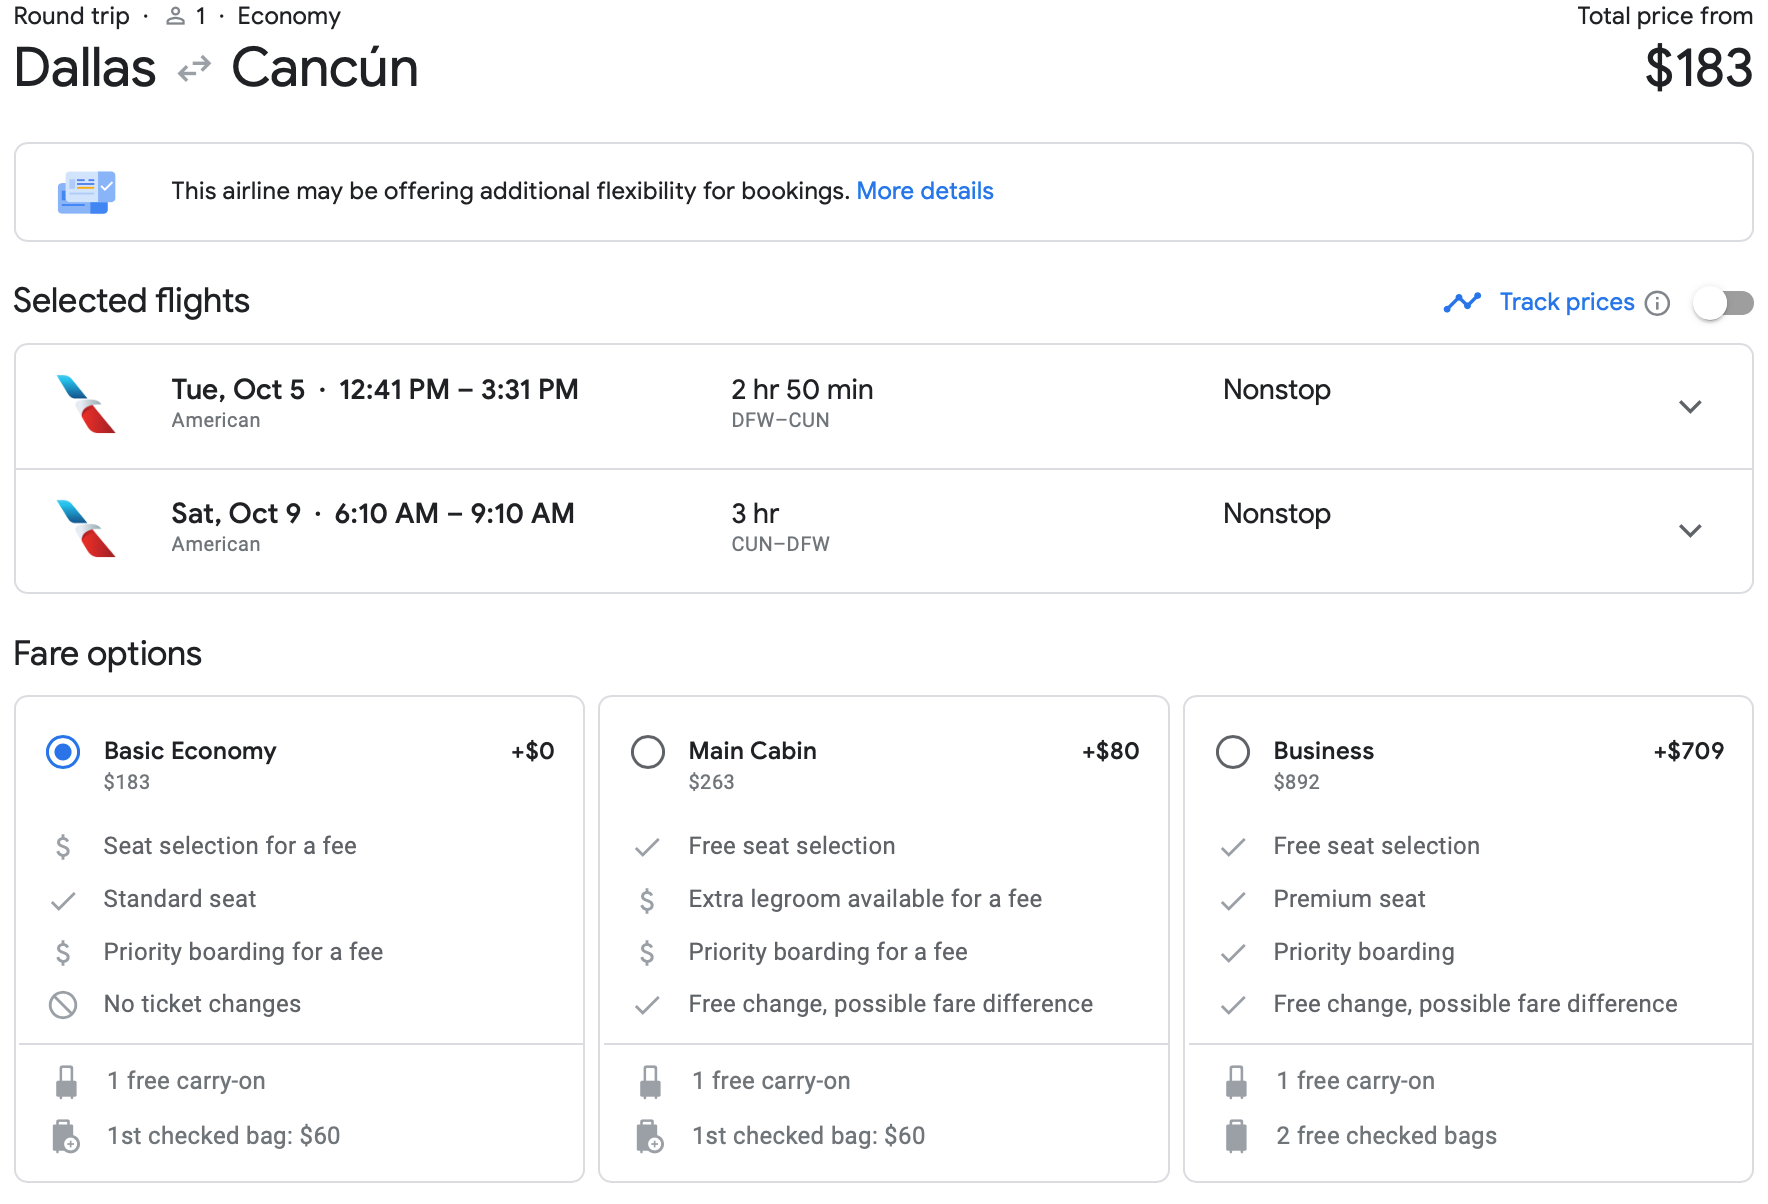Click the Basic Economy fare title
Viewport: 1768px width, 1204px height.
190,751
